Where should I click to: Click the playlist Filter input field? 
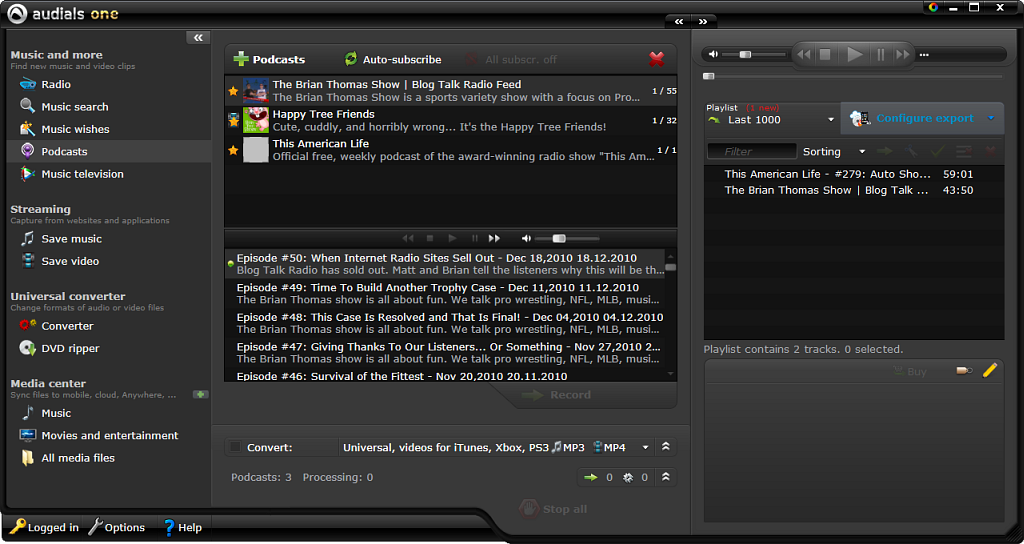tap(752, 152)
